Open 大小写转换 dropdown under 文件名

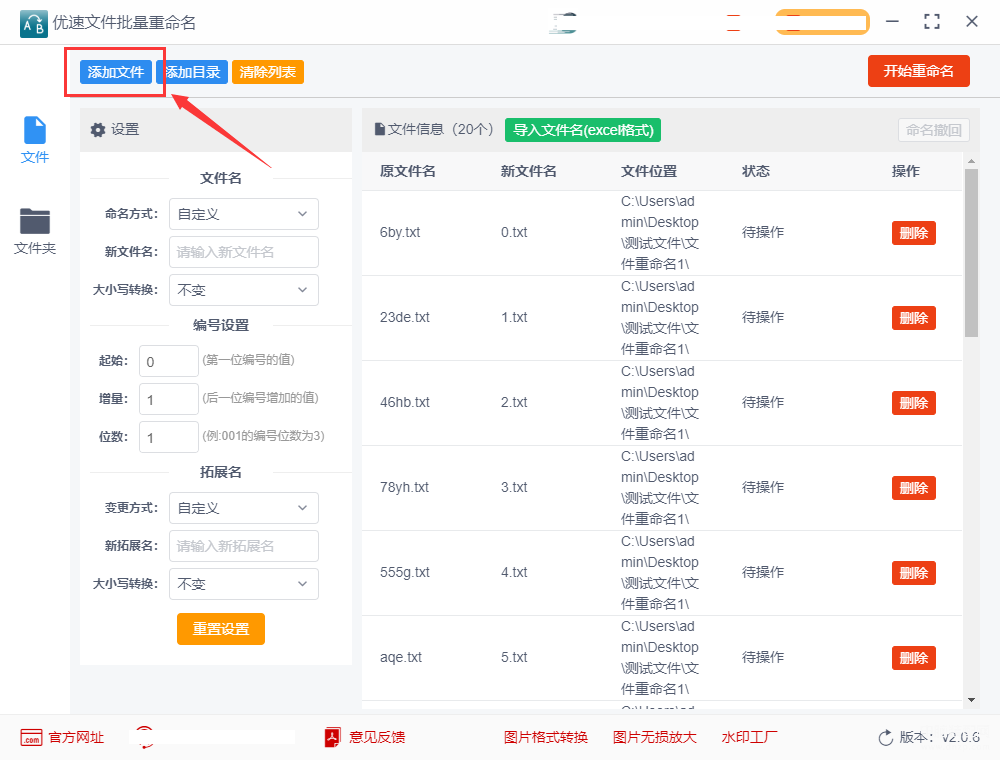click(244, 290)
